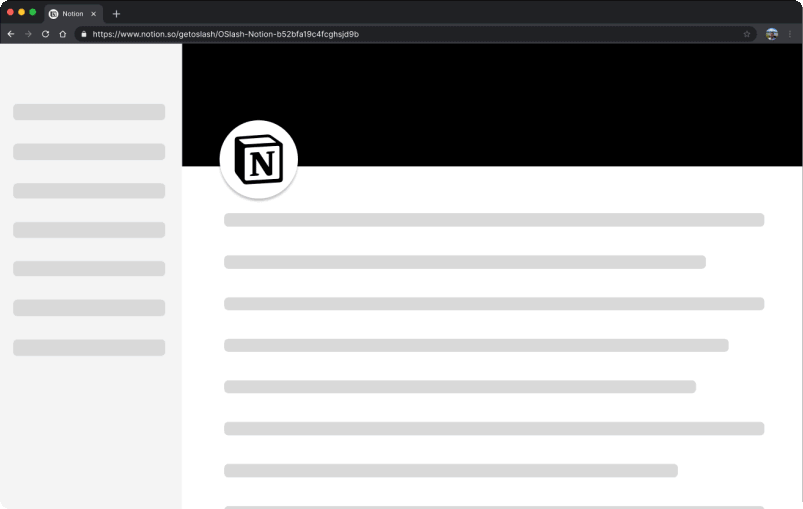Reload the page with refresh icon
The height and width of the screenshot is (509, 803).
46,34
